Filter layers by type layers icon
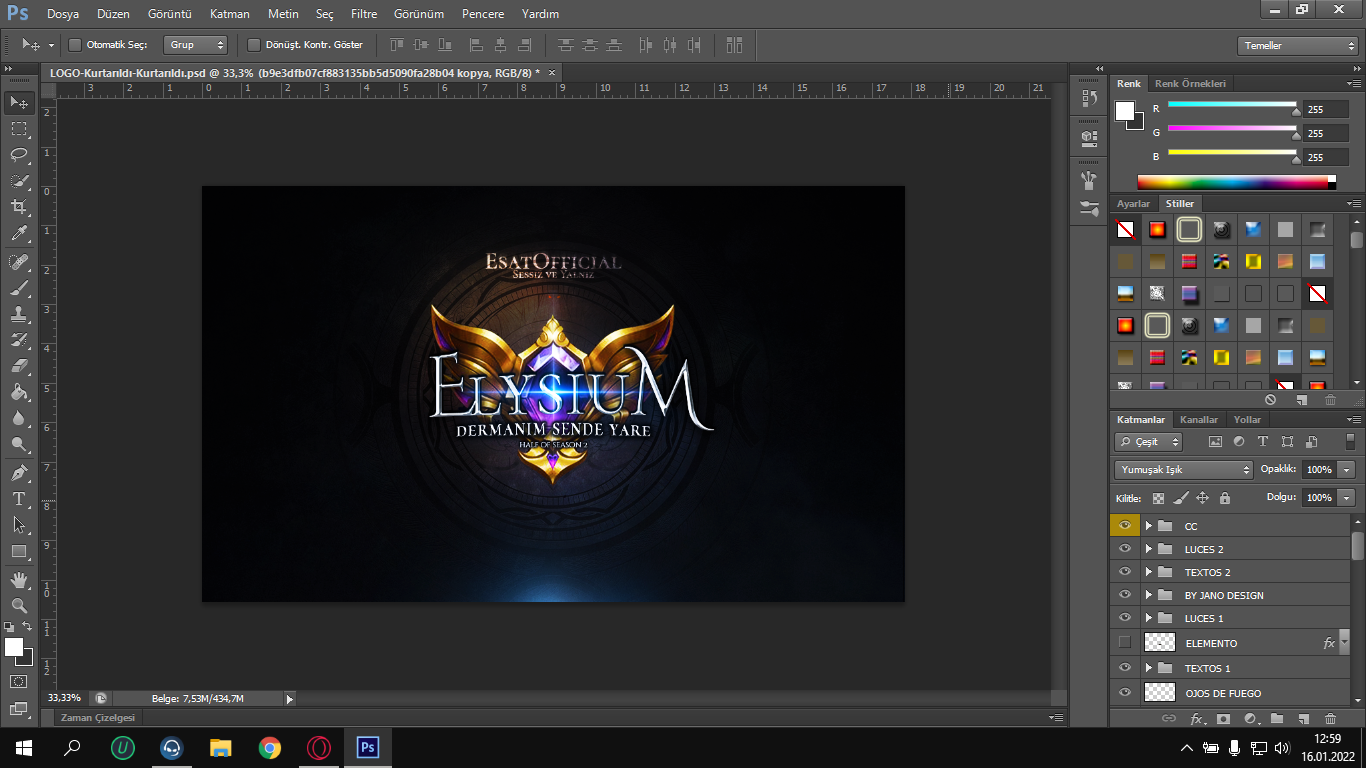 point(1263,441)
